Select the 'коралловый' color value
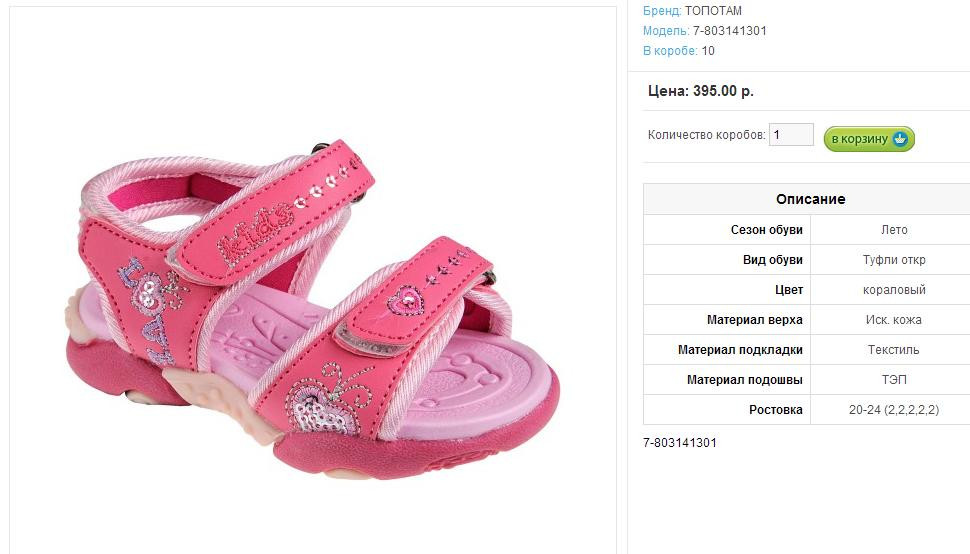 tap(894, 289)
